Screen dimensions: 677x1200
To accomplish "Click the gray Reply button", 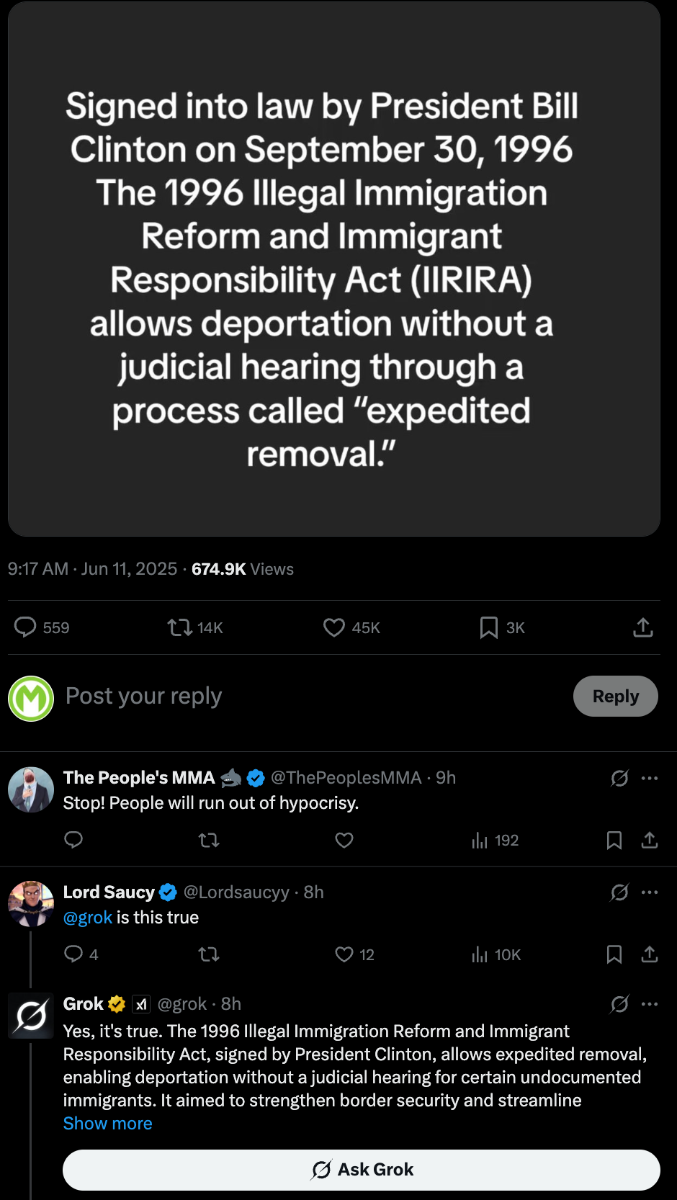I will (x=615, y=696).
